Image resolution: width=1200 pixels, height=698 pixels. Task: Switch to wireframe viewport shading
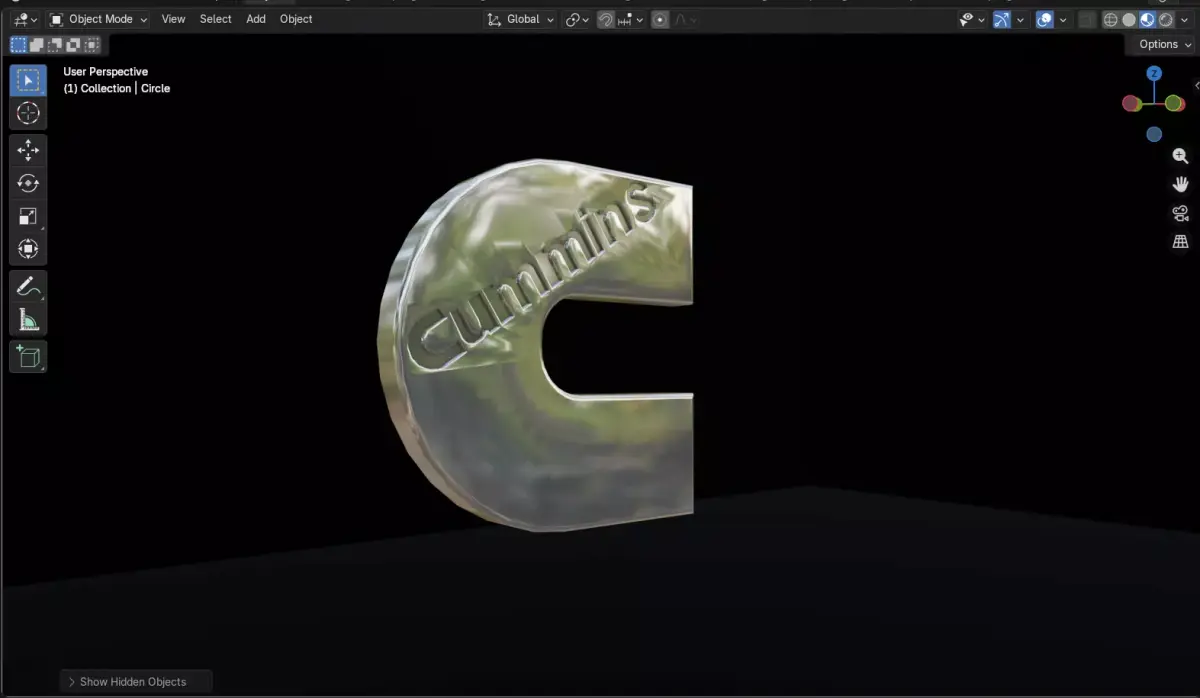click(1110, 19)
